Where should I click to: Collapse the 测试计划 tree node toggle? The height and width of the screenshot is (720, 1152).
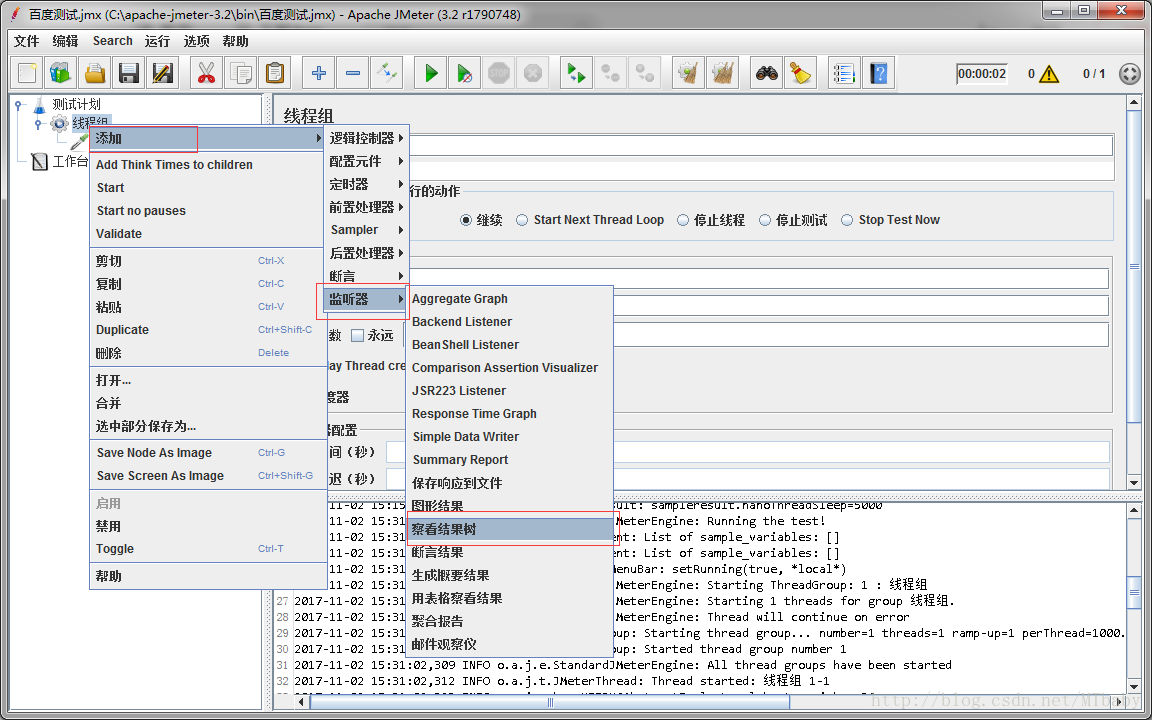point(18,105)
